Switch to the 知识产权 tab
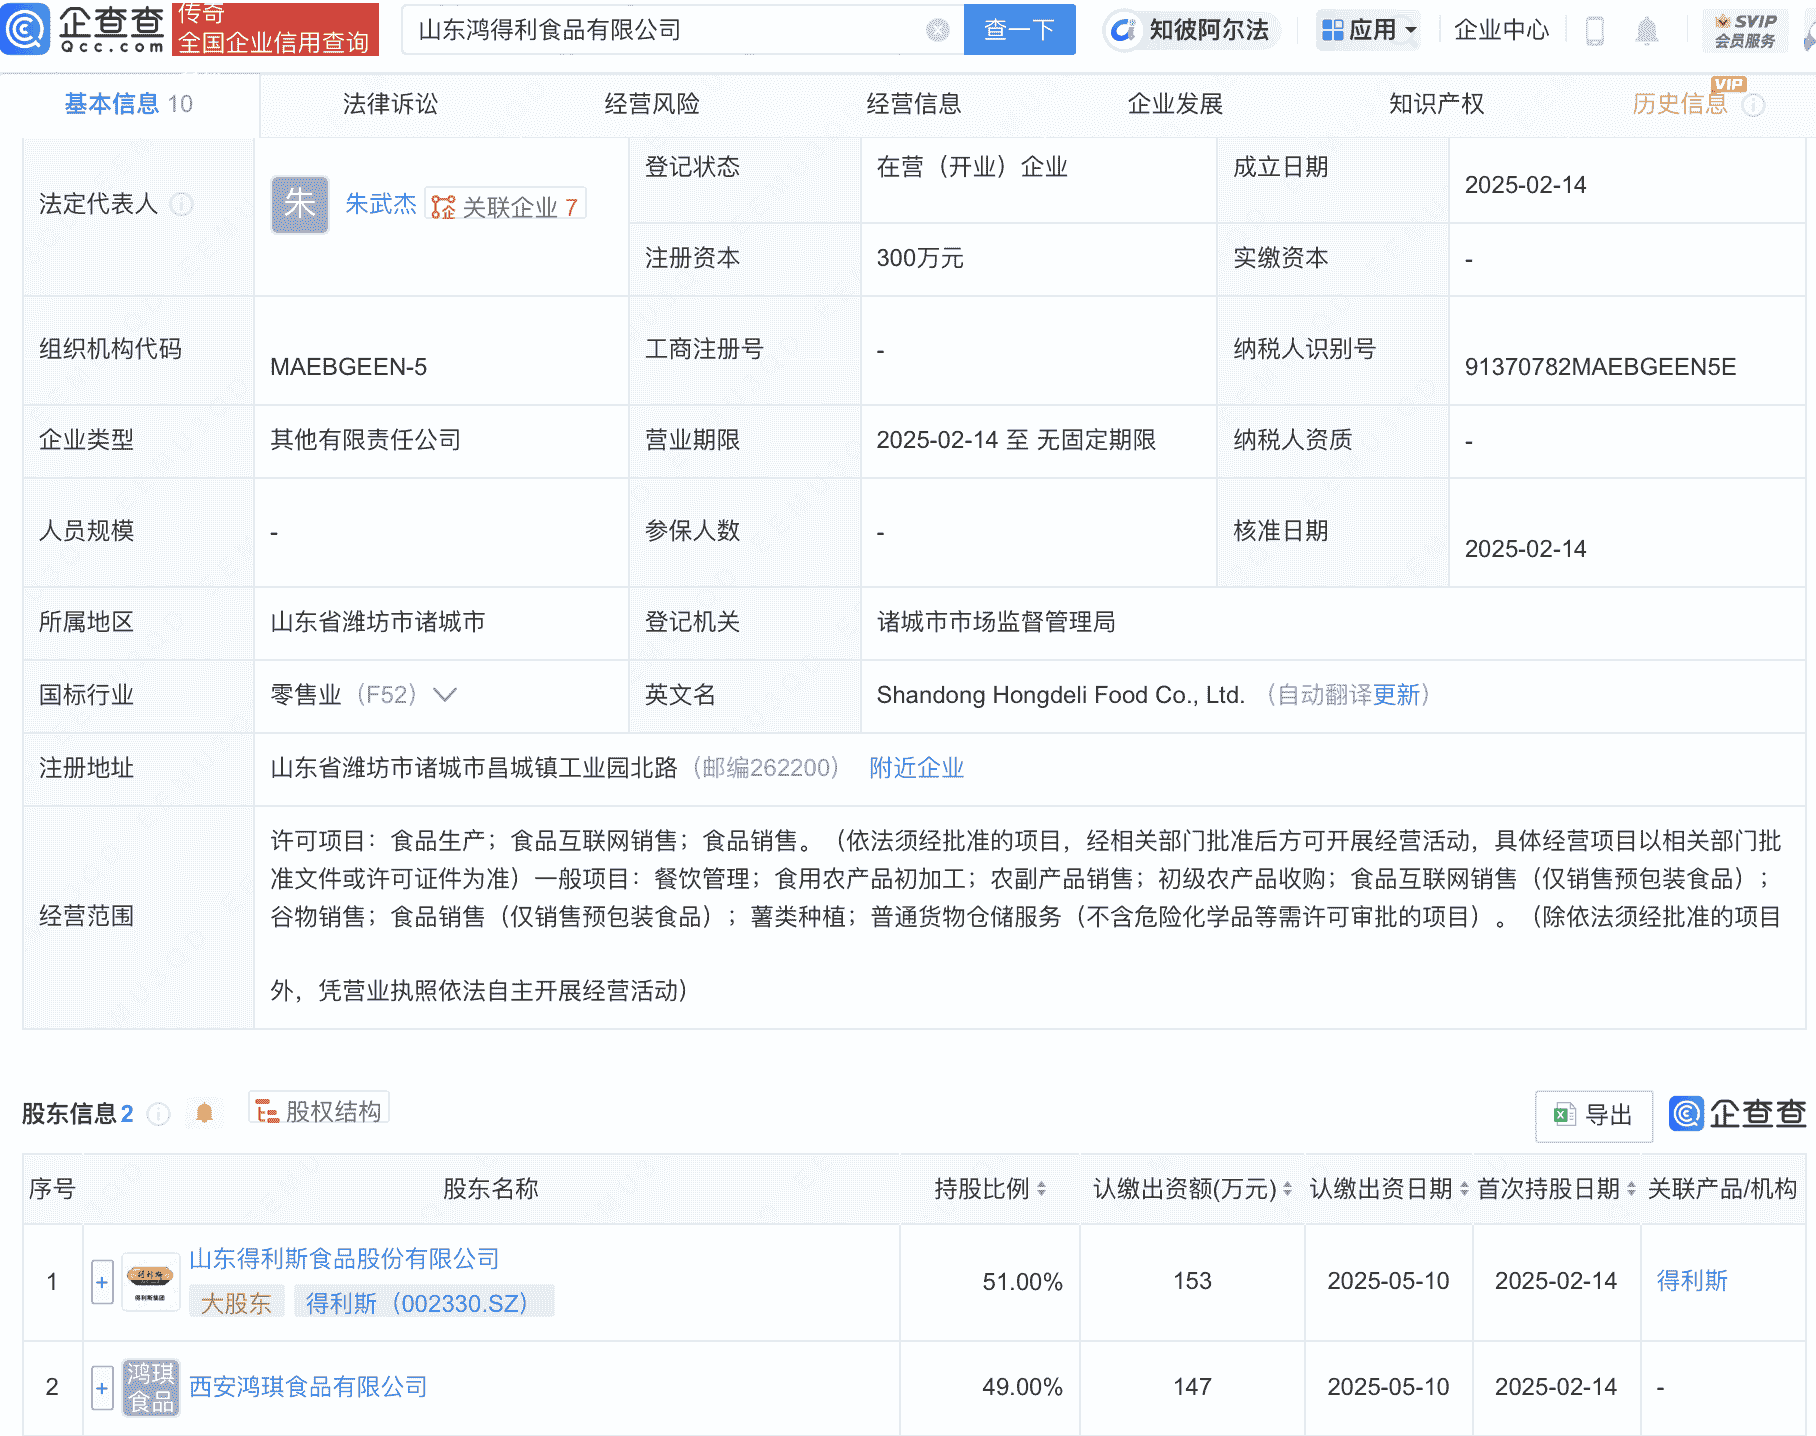The image size is (1816, 1436). coord(1435,103)
